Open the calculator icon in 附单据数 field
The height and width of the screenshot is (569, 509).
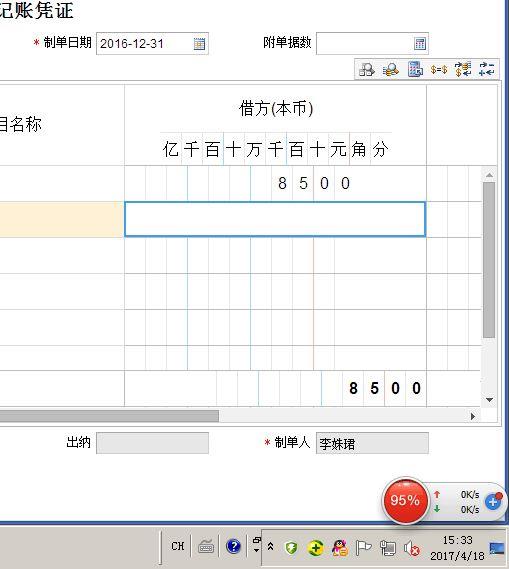point(420,44)
